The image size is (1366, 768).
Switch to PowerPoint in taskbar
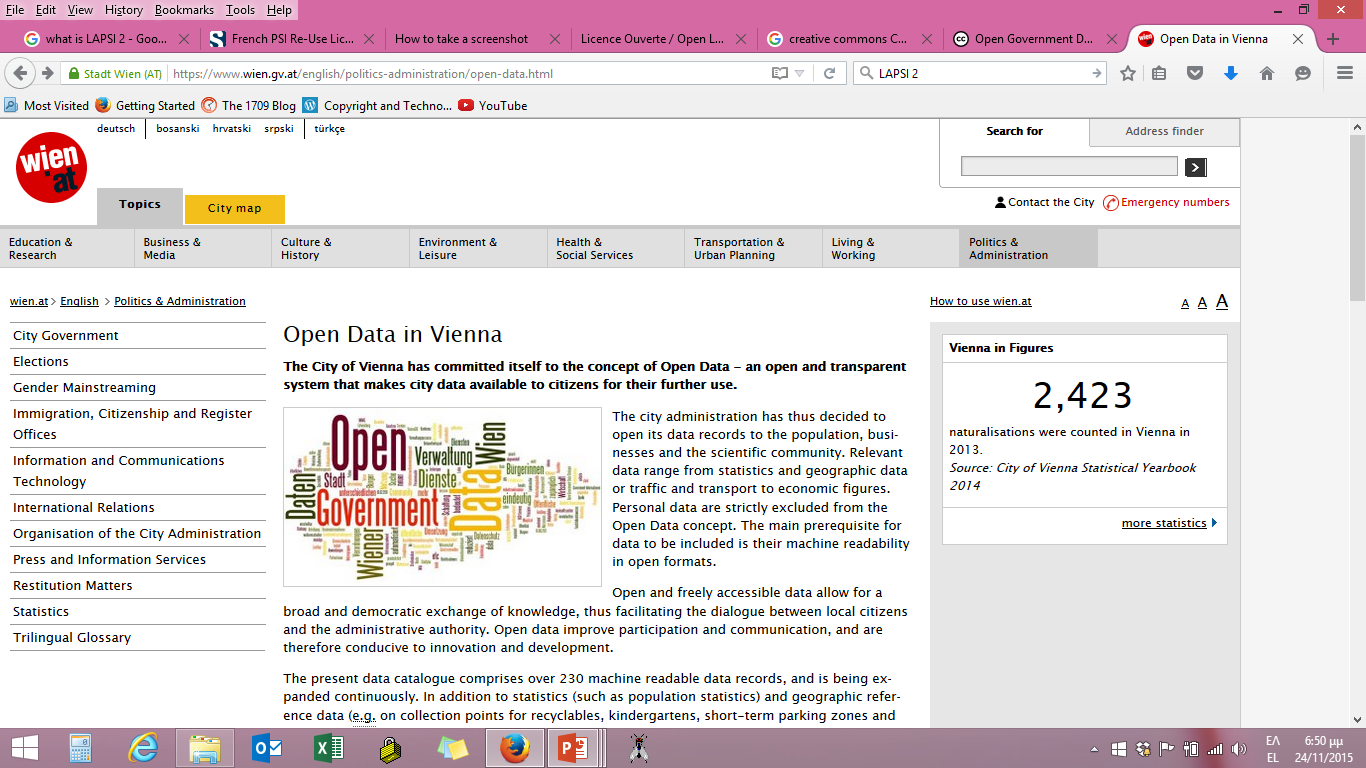click(576, 748)
